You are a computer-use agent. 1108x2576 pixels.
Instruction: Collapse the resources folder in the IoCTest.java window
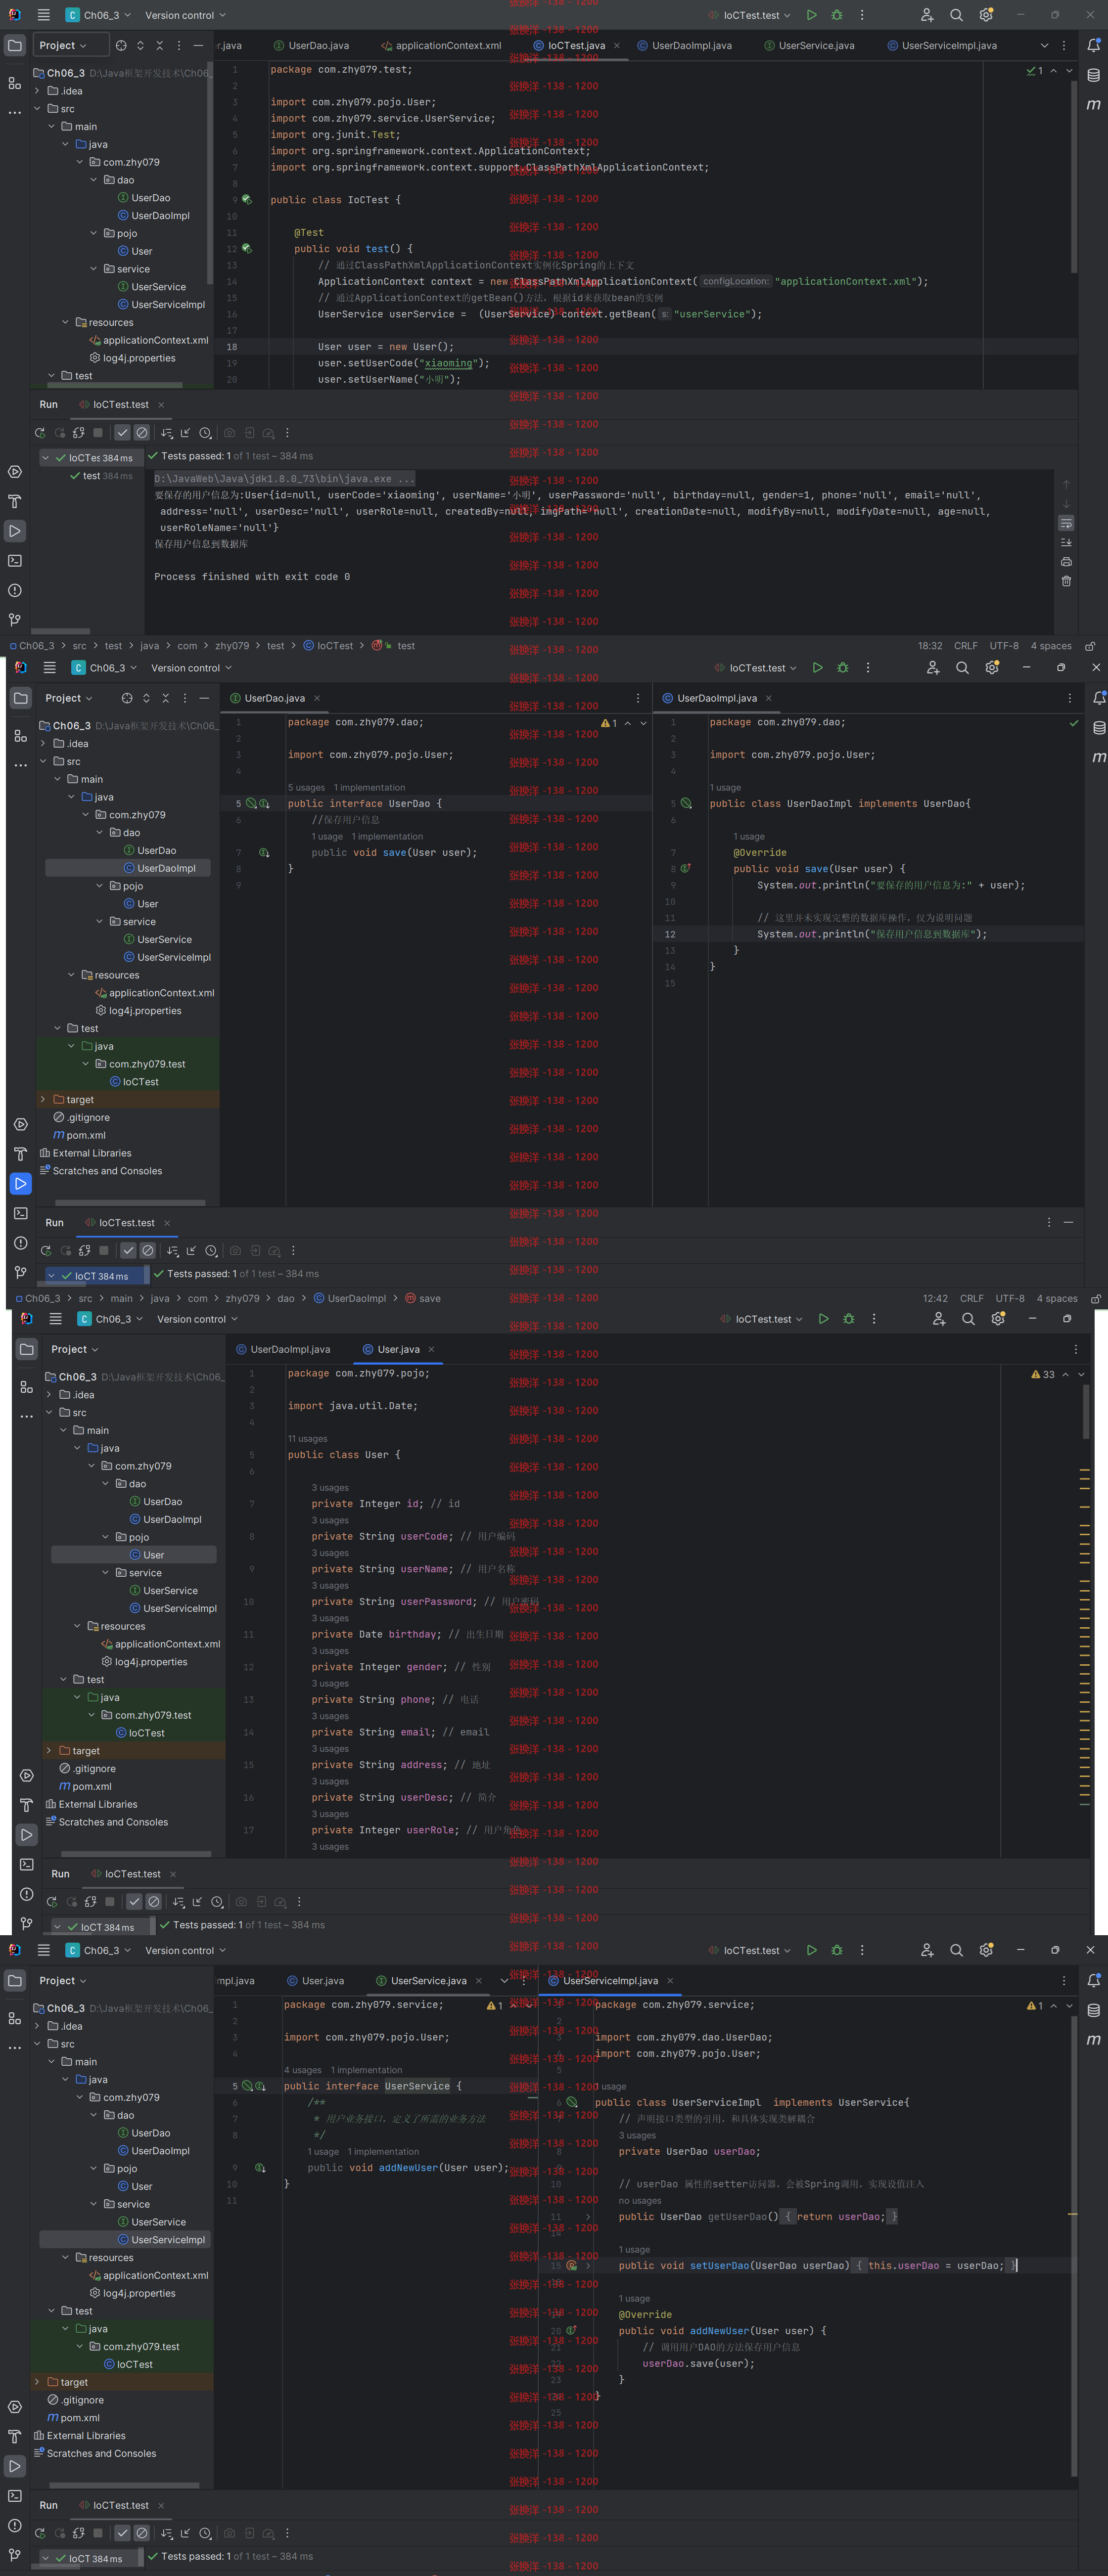66,322
